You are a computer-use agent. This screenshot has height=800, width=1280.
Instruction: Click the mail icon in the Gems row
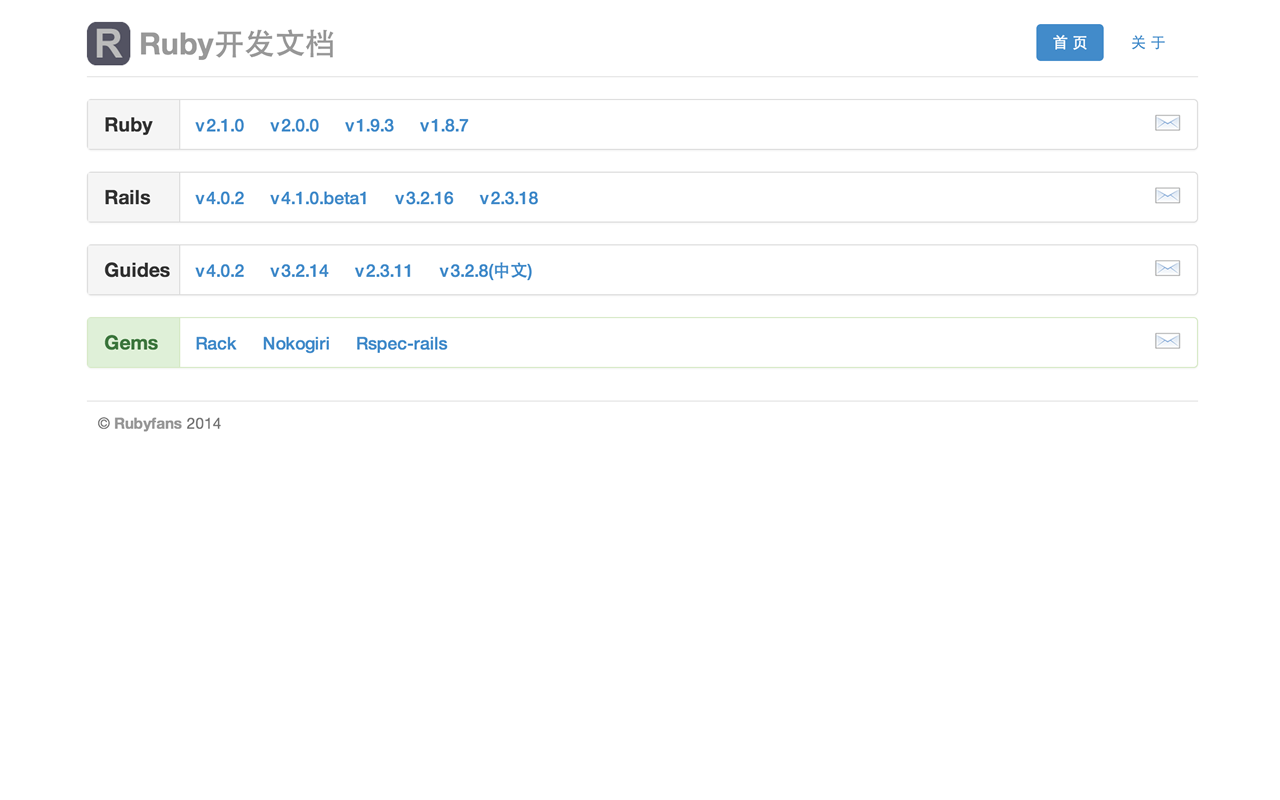(1167, 341)
